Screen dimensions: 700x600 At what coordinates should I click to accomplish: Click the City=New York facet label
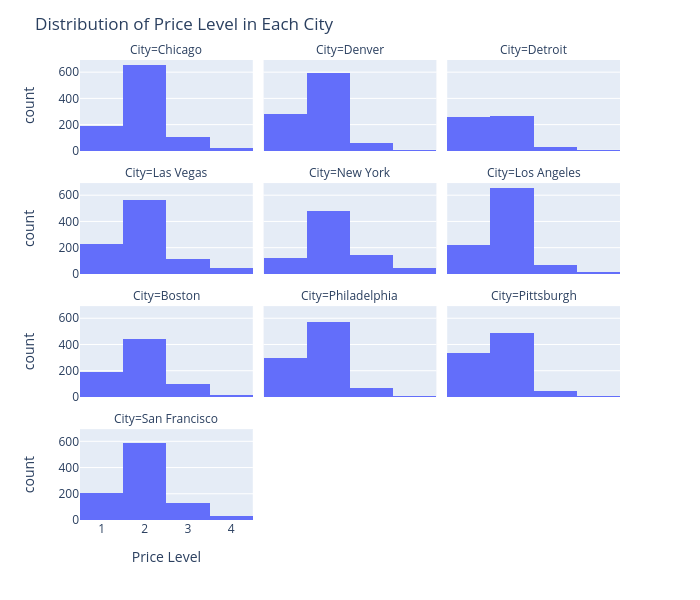click(x=350, y=173)
